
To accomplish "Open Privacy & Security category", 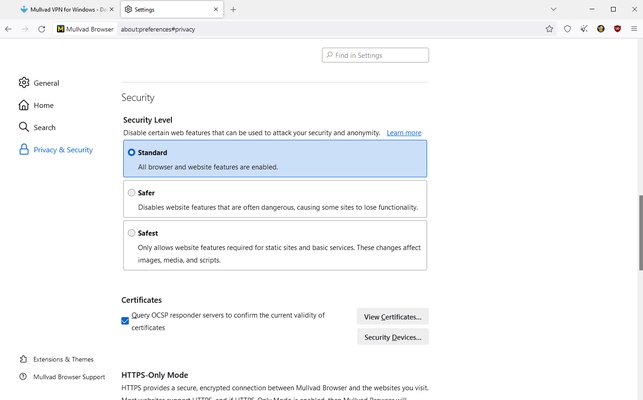I will tap(56, 150).
